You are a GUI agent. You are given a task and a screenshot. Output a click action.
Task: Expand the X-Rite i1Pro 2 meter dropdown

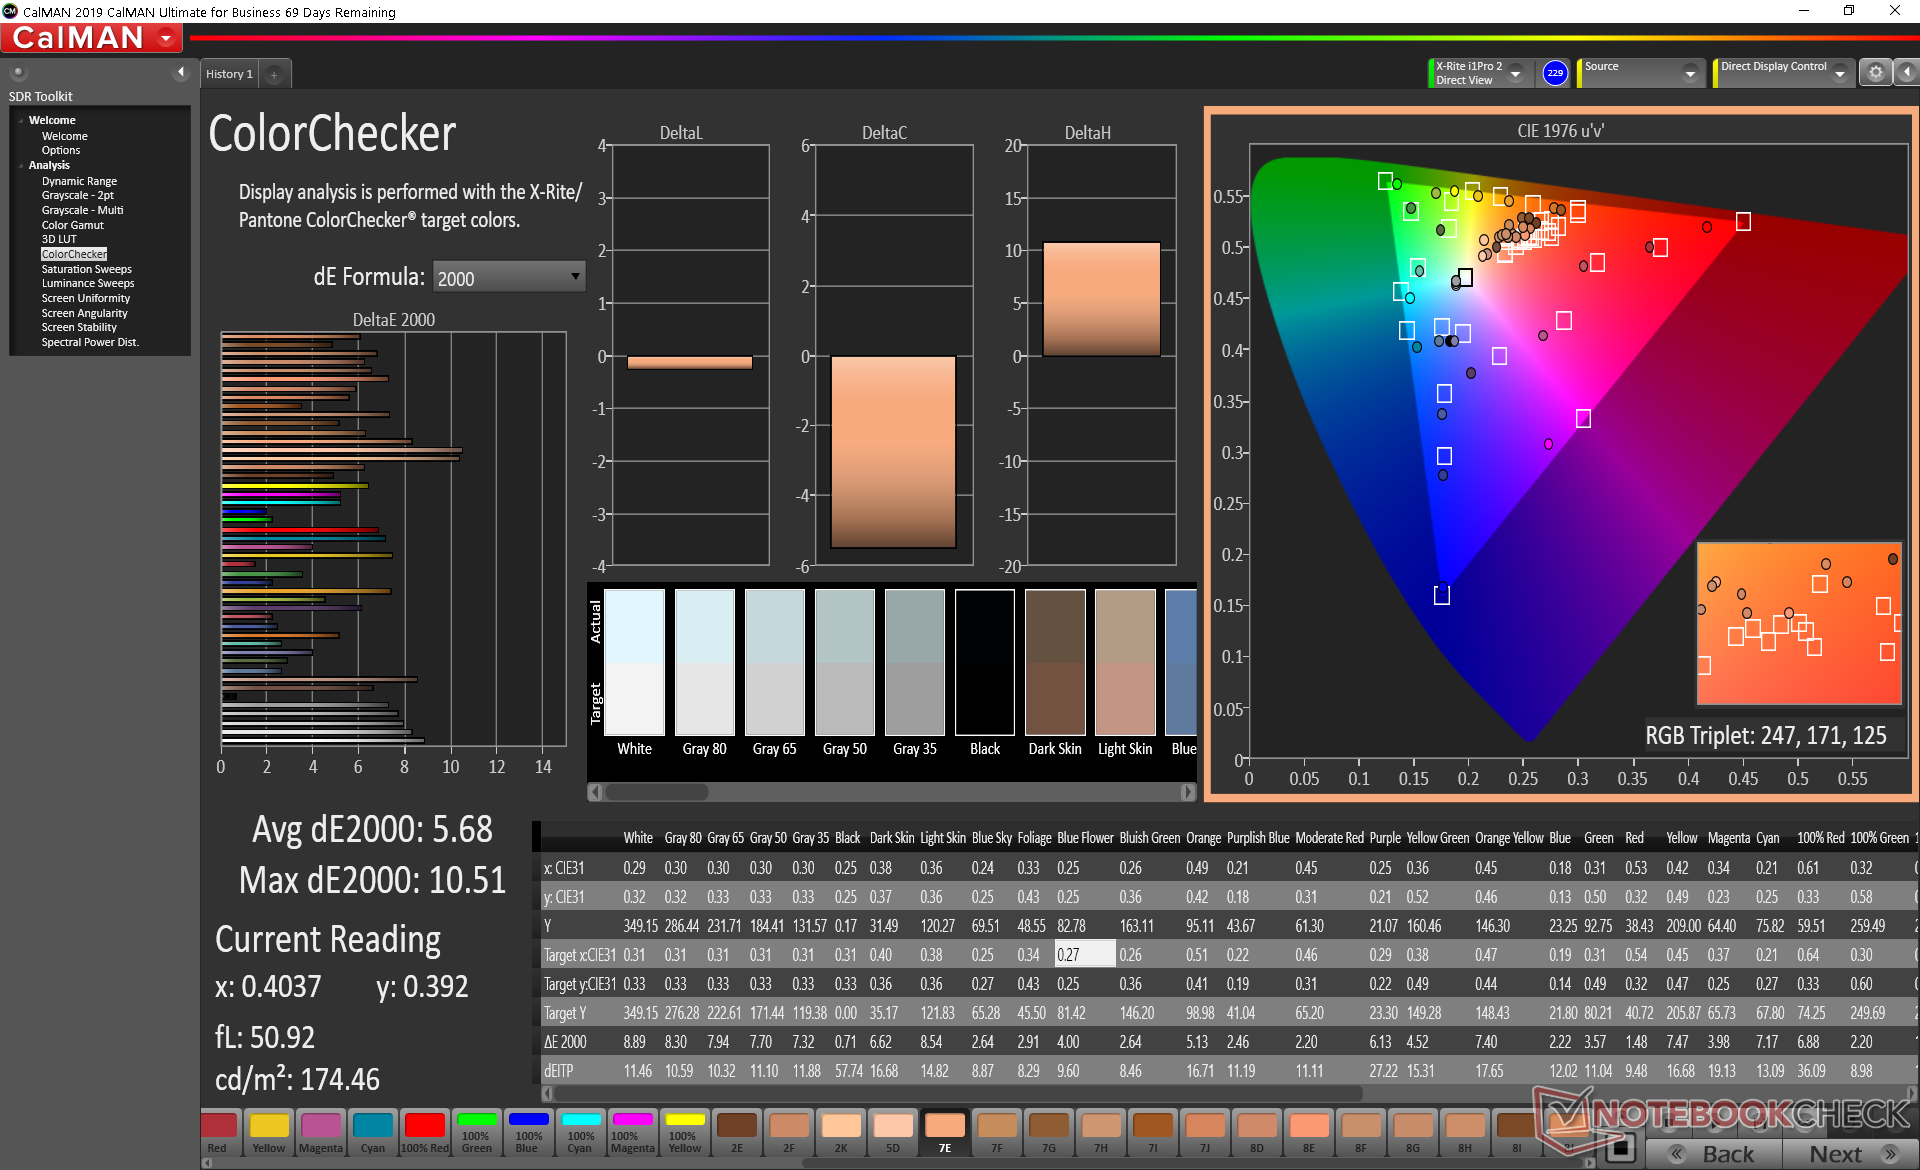[x=1515, y=74]
